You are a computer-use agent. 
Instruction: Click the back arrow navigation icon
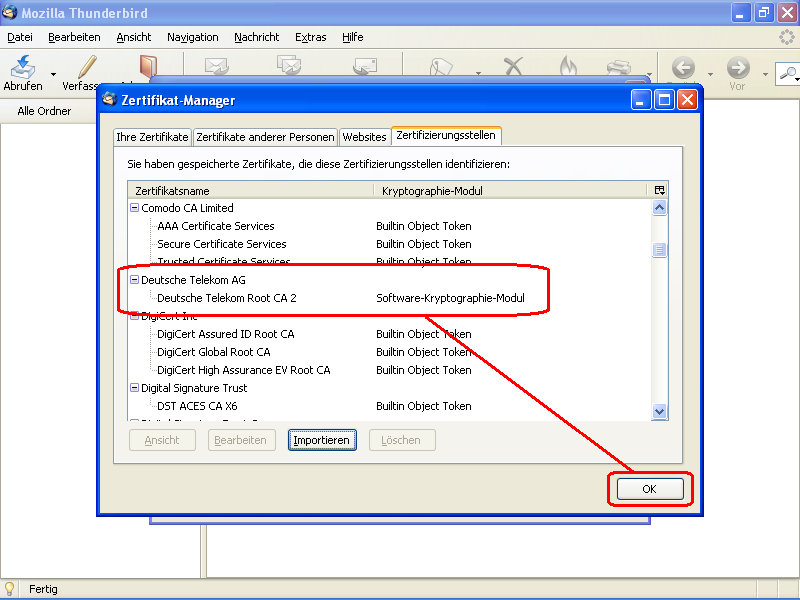[684, 68]
